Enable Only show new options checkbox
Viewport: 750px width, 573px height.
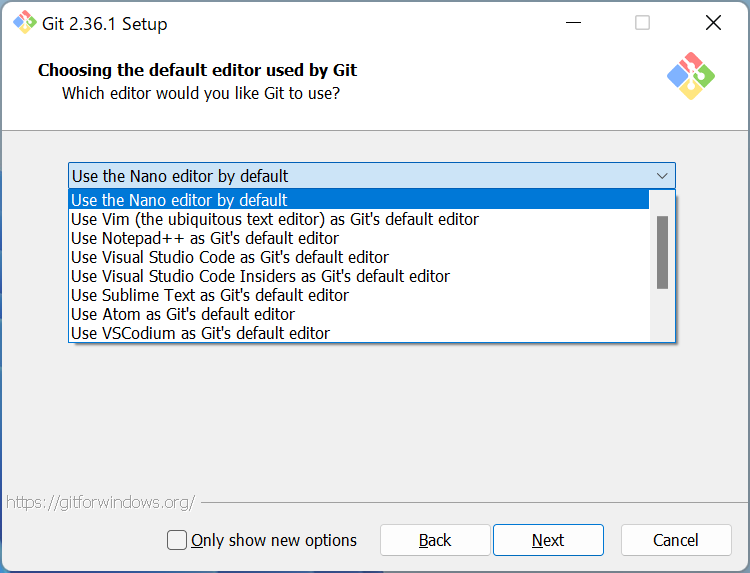coord(176,540)
